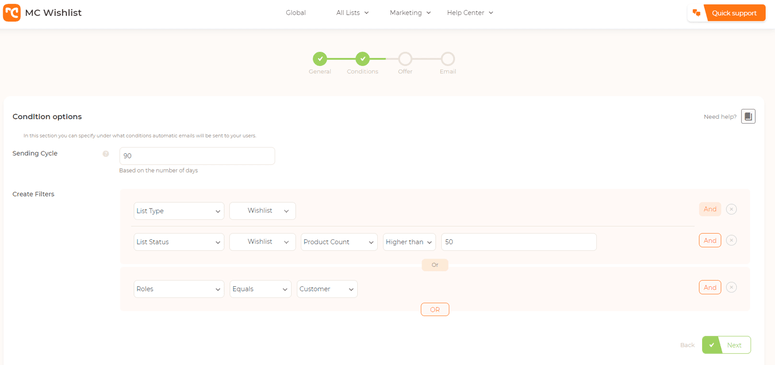Click the Need help? text
This screenshot has width=775, height=365.
(720, 117)
